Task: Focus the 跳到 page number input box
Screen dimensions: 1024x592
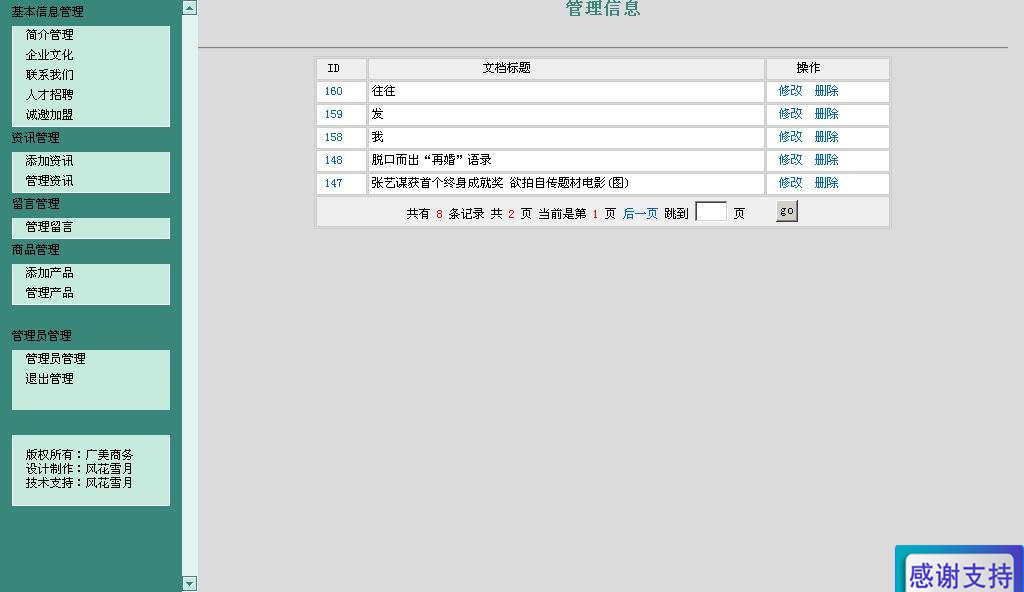Action: point(711,212)
